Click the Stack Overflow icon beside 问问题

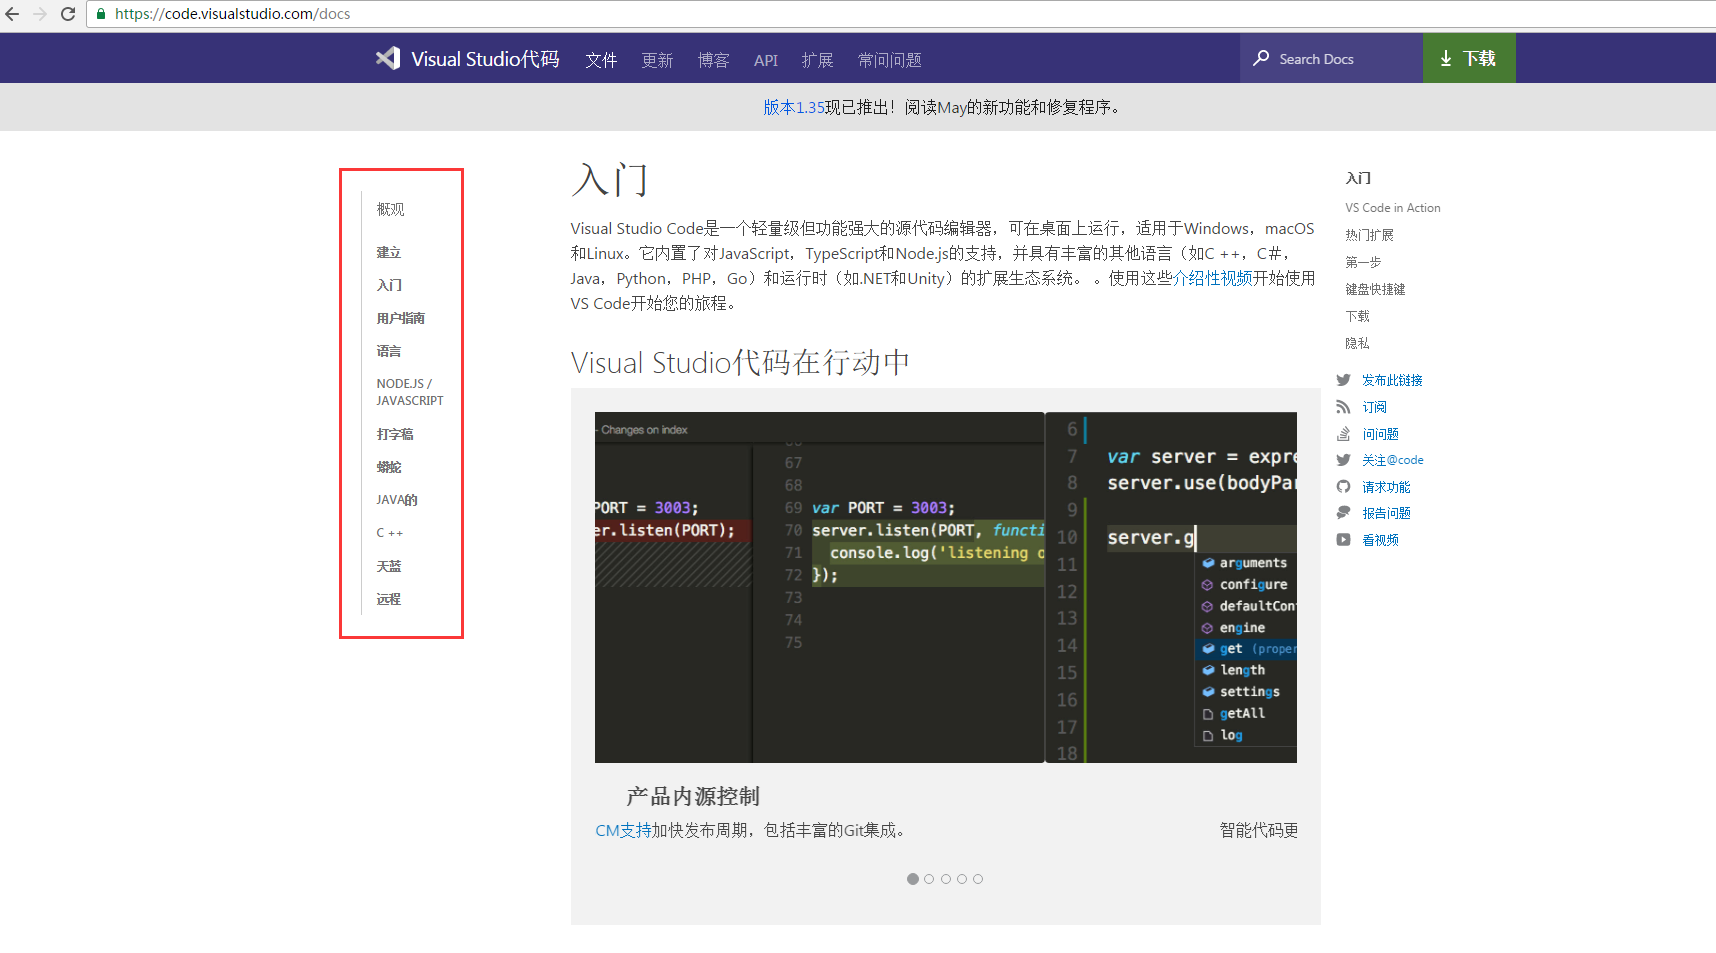[x=1343, y=434]
